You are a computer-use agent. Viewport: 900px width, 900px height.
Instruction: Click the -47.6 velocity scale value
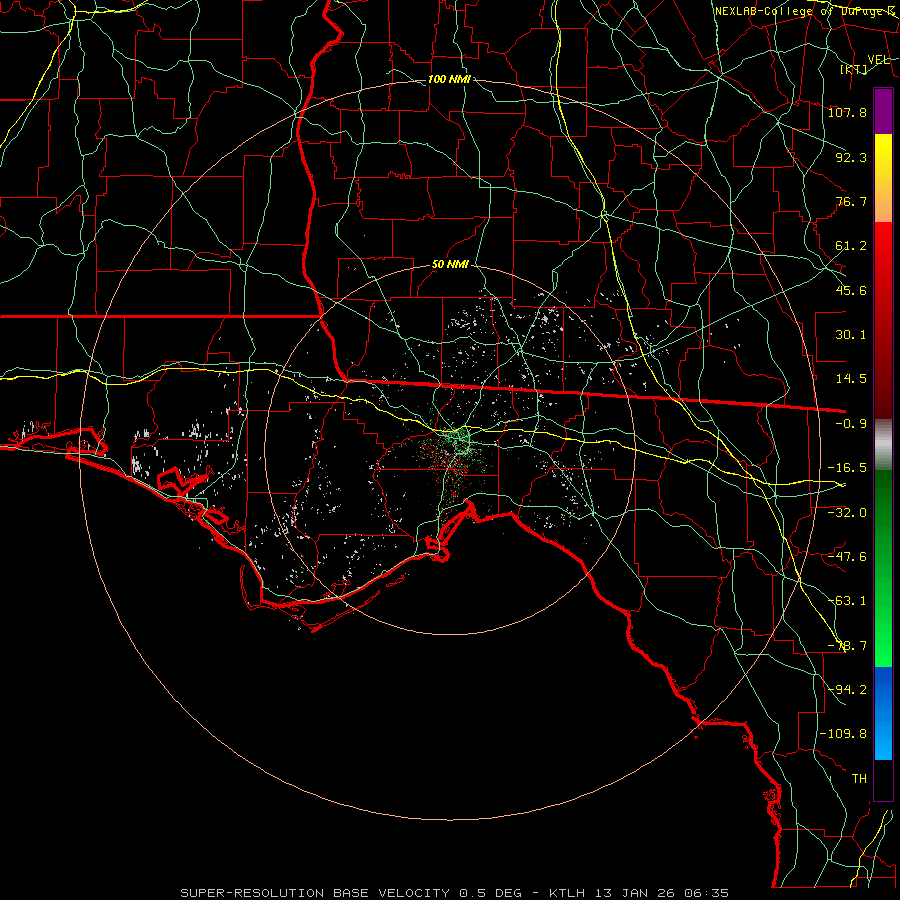coord(847,557)
